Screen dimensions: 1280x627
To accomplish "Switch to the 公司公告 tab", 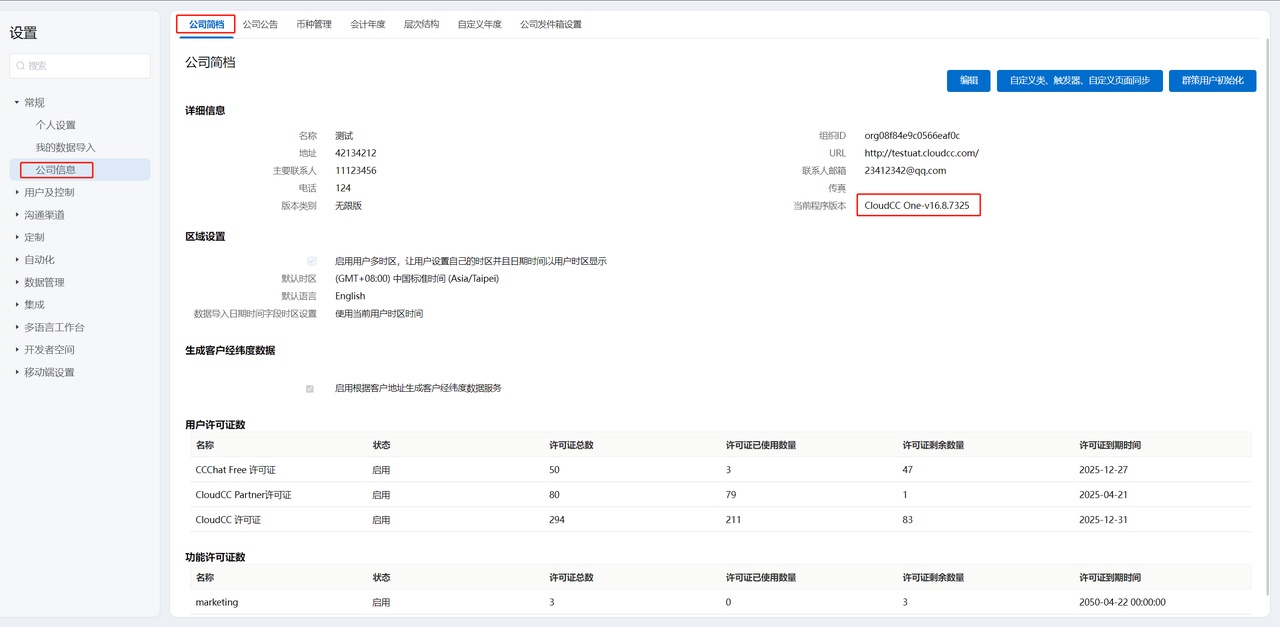I will point(260,24).
